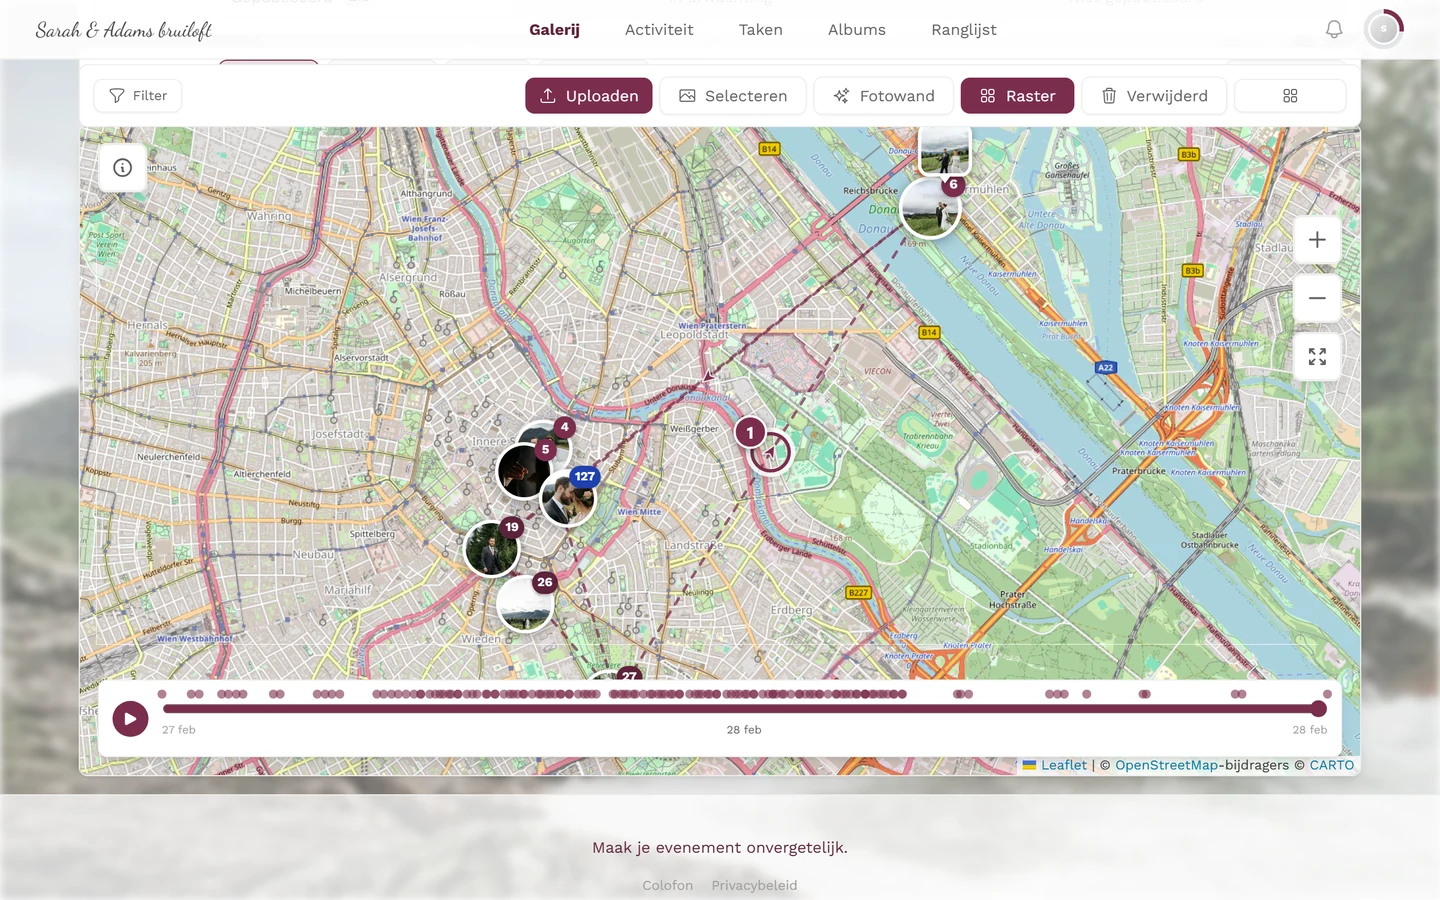Click the grid layout icon button
This screenshot has width=1440, height=900.
(1290, 96)
